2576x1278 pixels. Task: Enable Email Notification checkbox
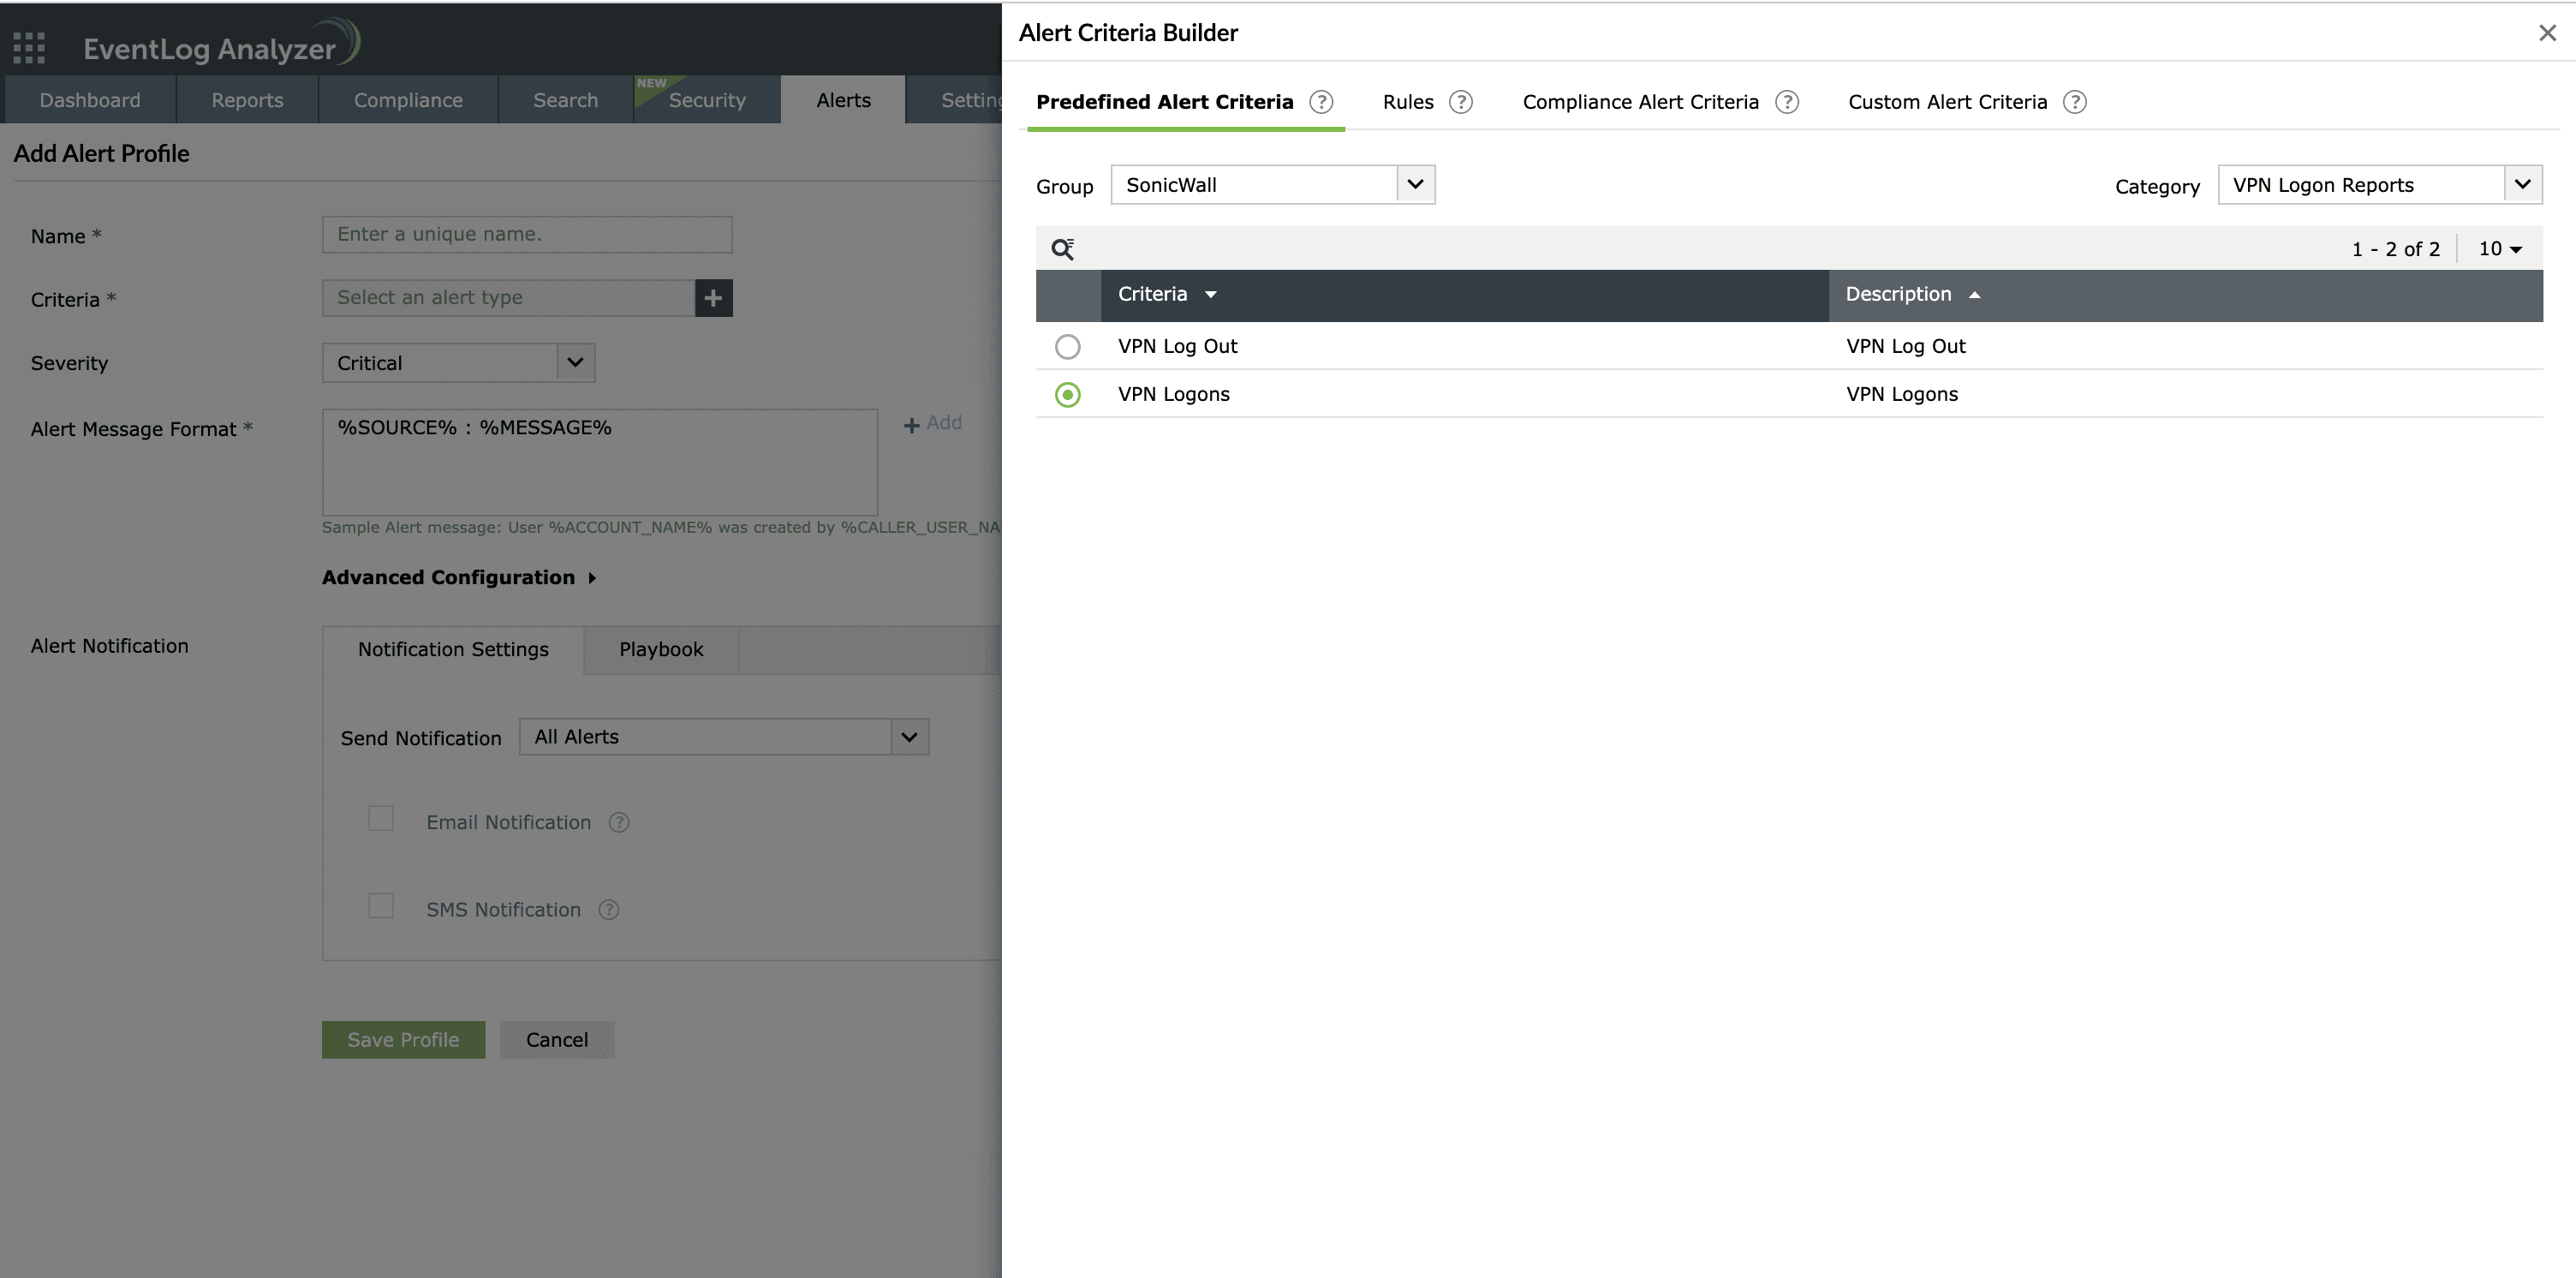click(x=381, y=818)
